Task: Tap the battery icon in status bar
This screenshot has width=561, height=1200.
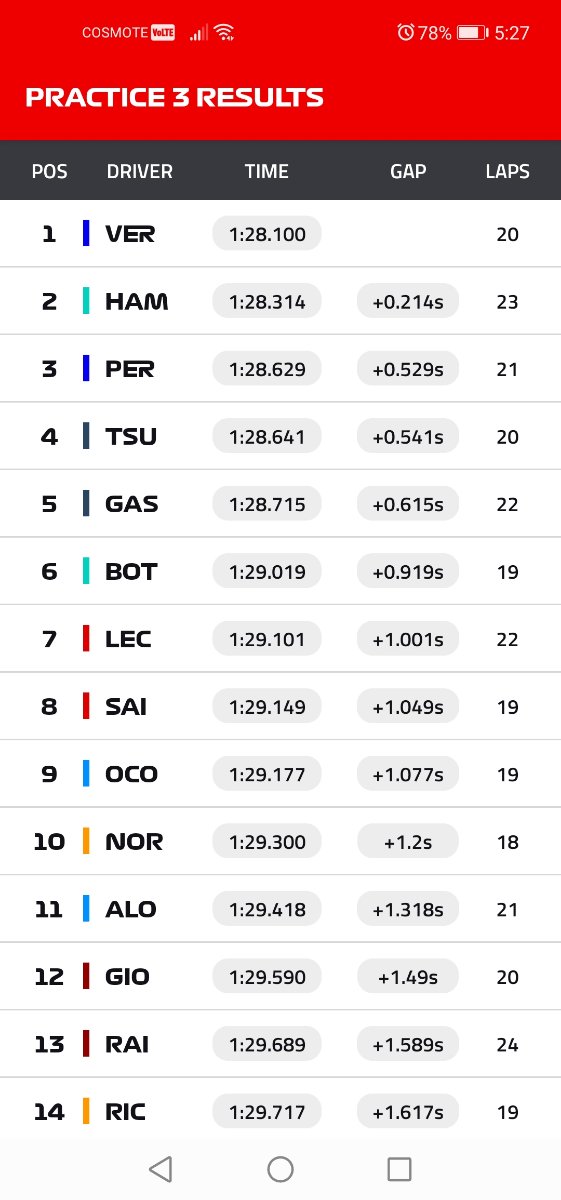Action: [472, 33]
